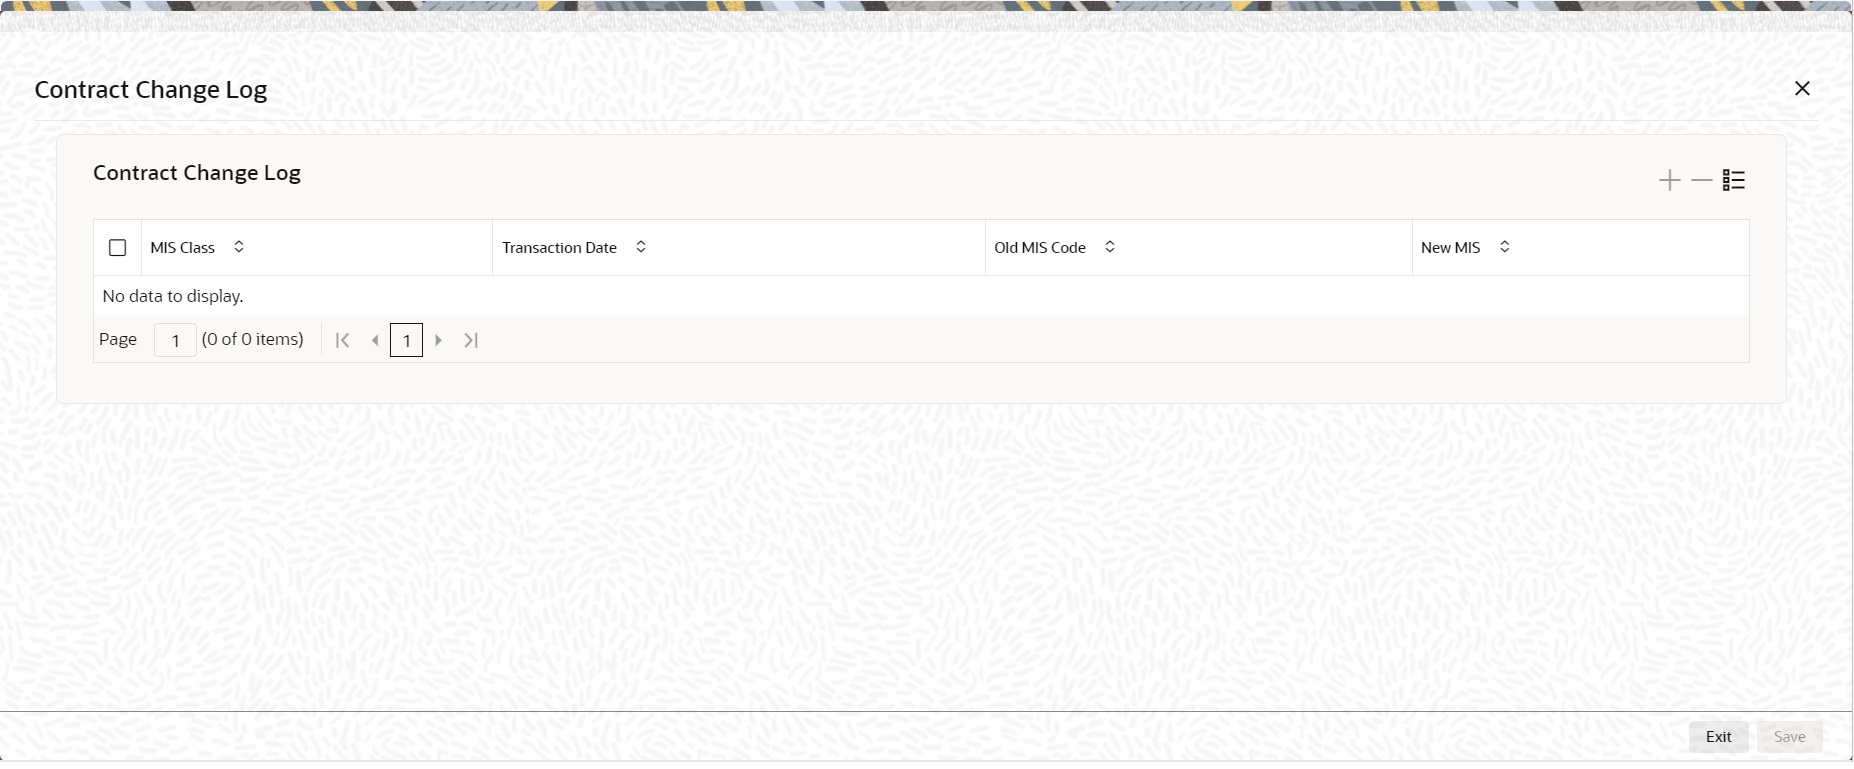1854x769 pixels.
Task: Go to last page arrow
Action: click(x=471, y=340)
